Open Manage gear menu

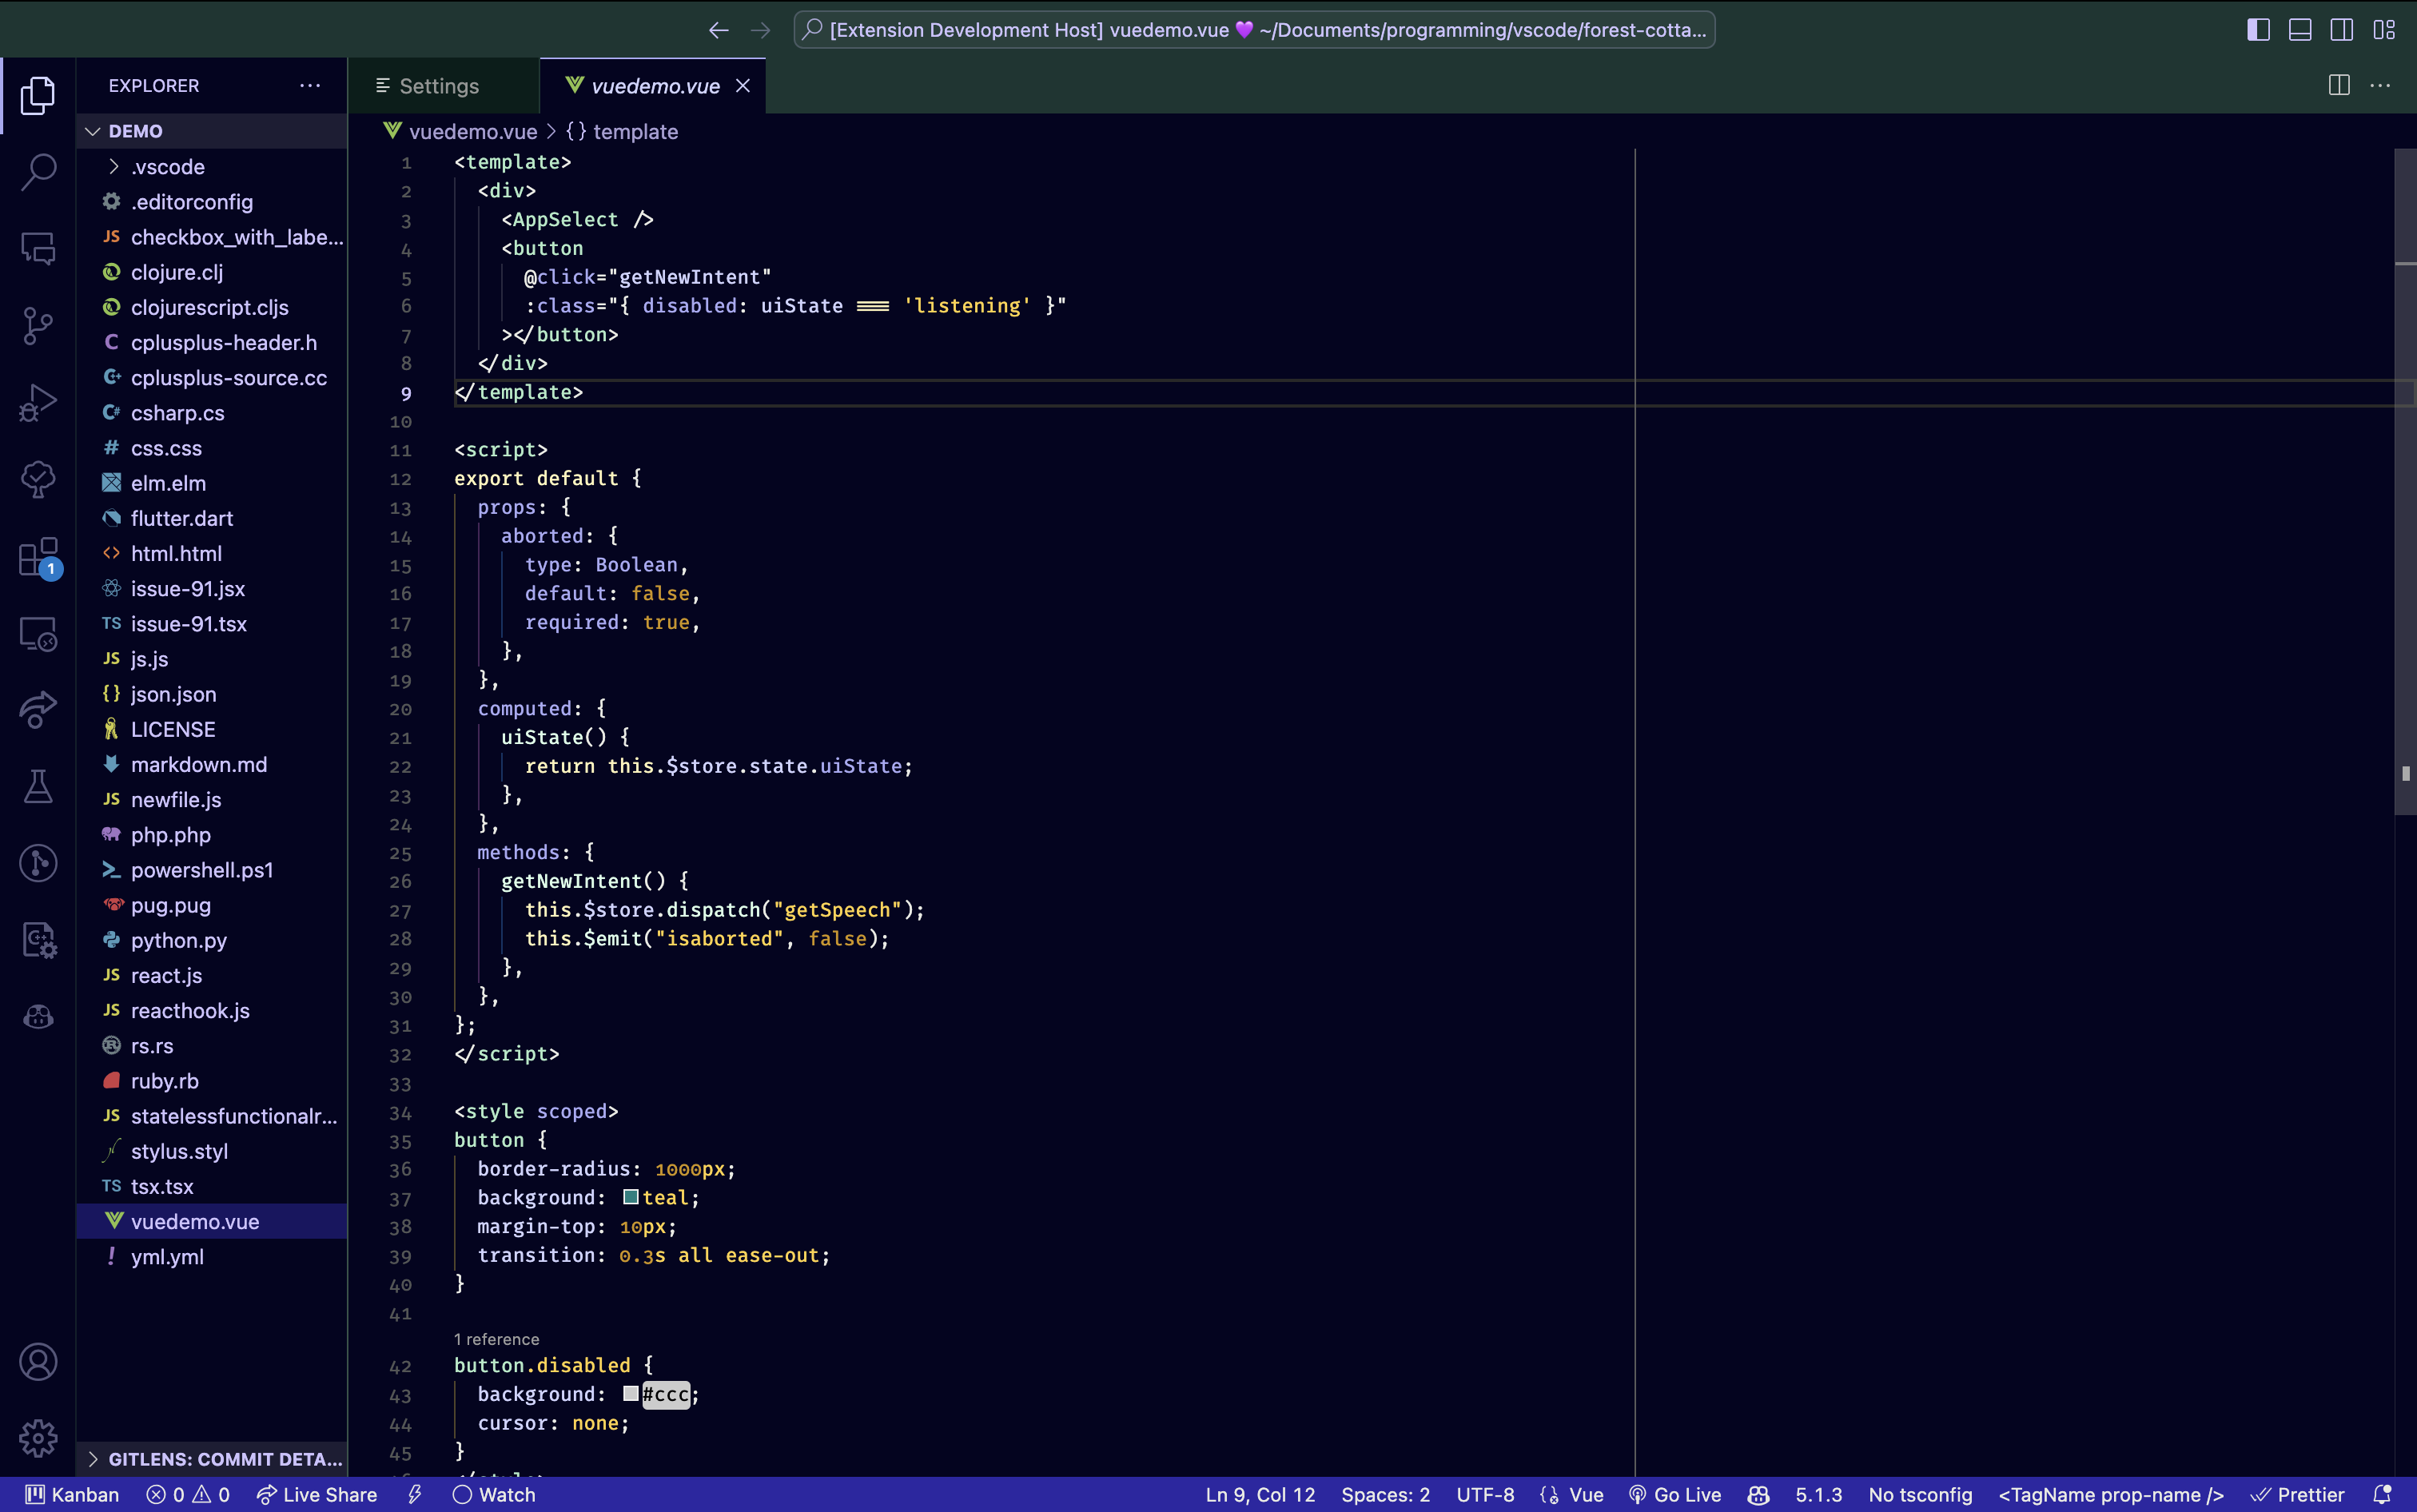click(x=38, y=1439)
